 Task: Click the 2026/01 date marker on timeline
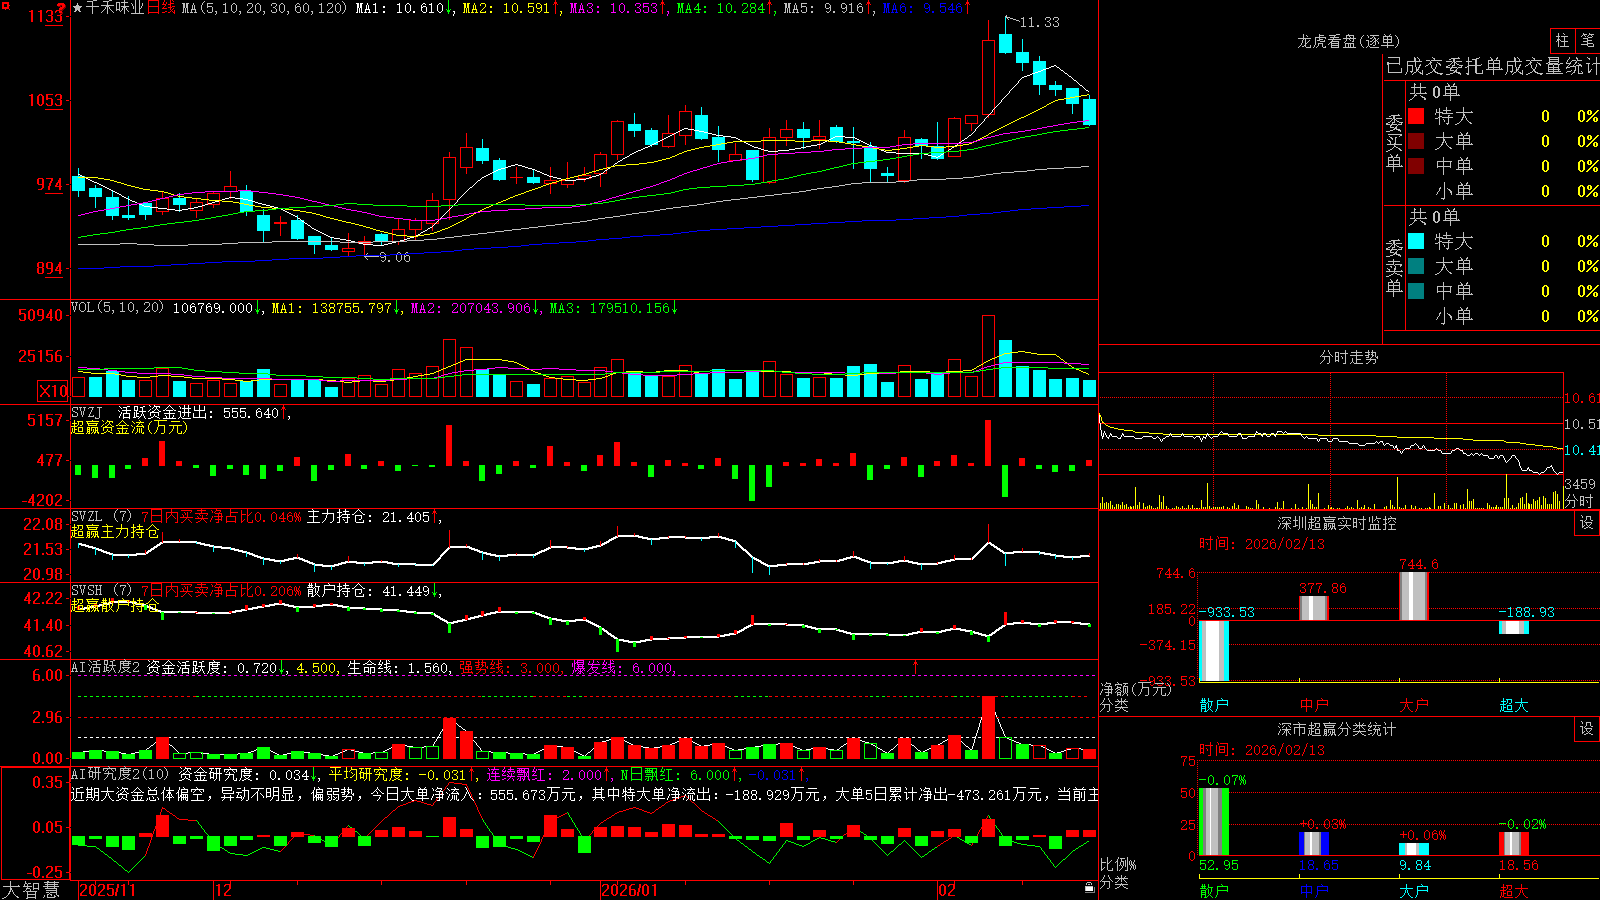629,890
